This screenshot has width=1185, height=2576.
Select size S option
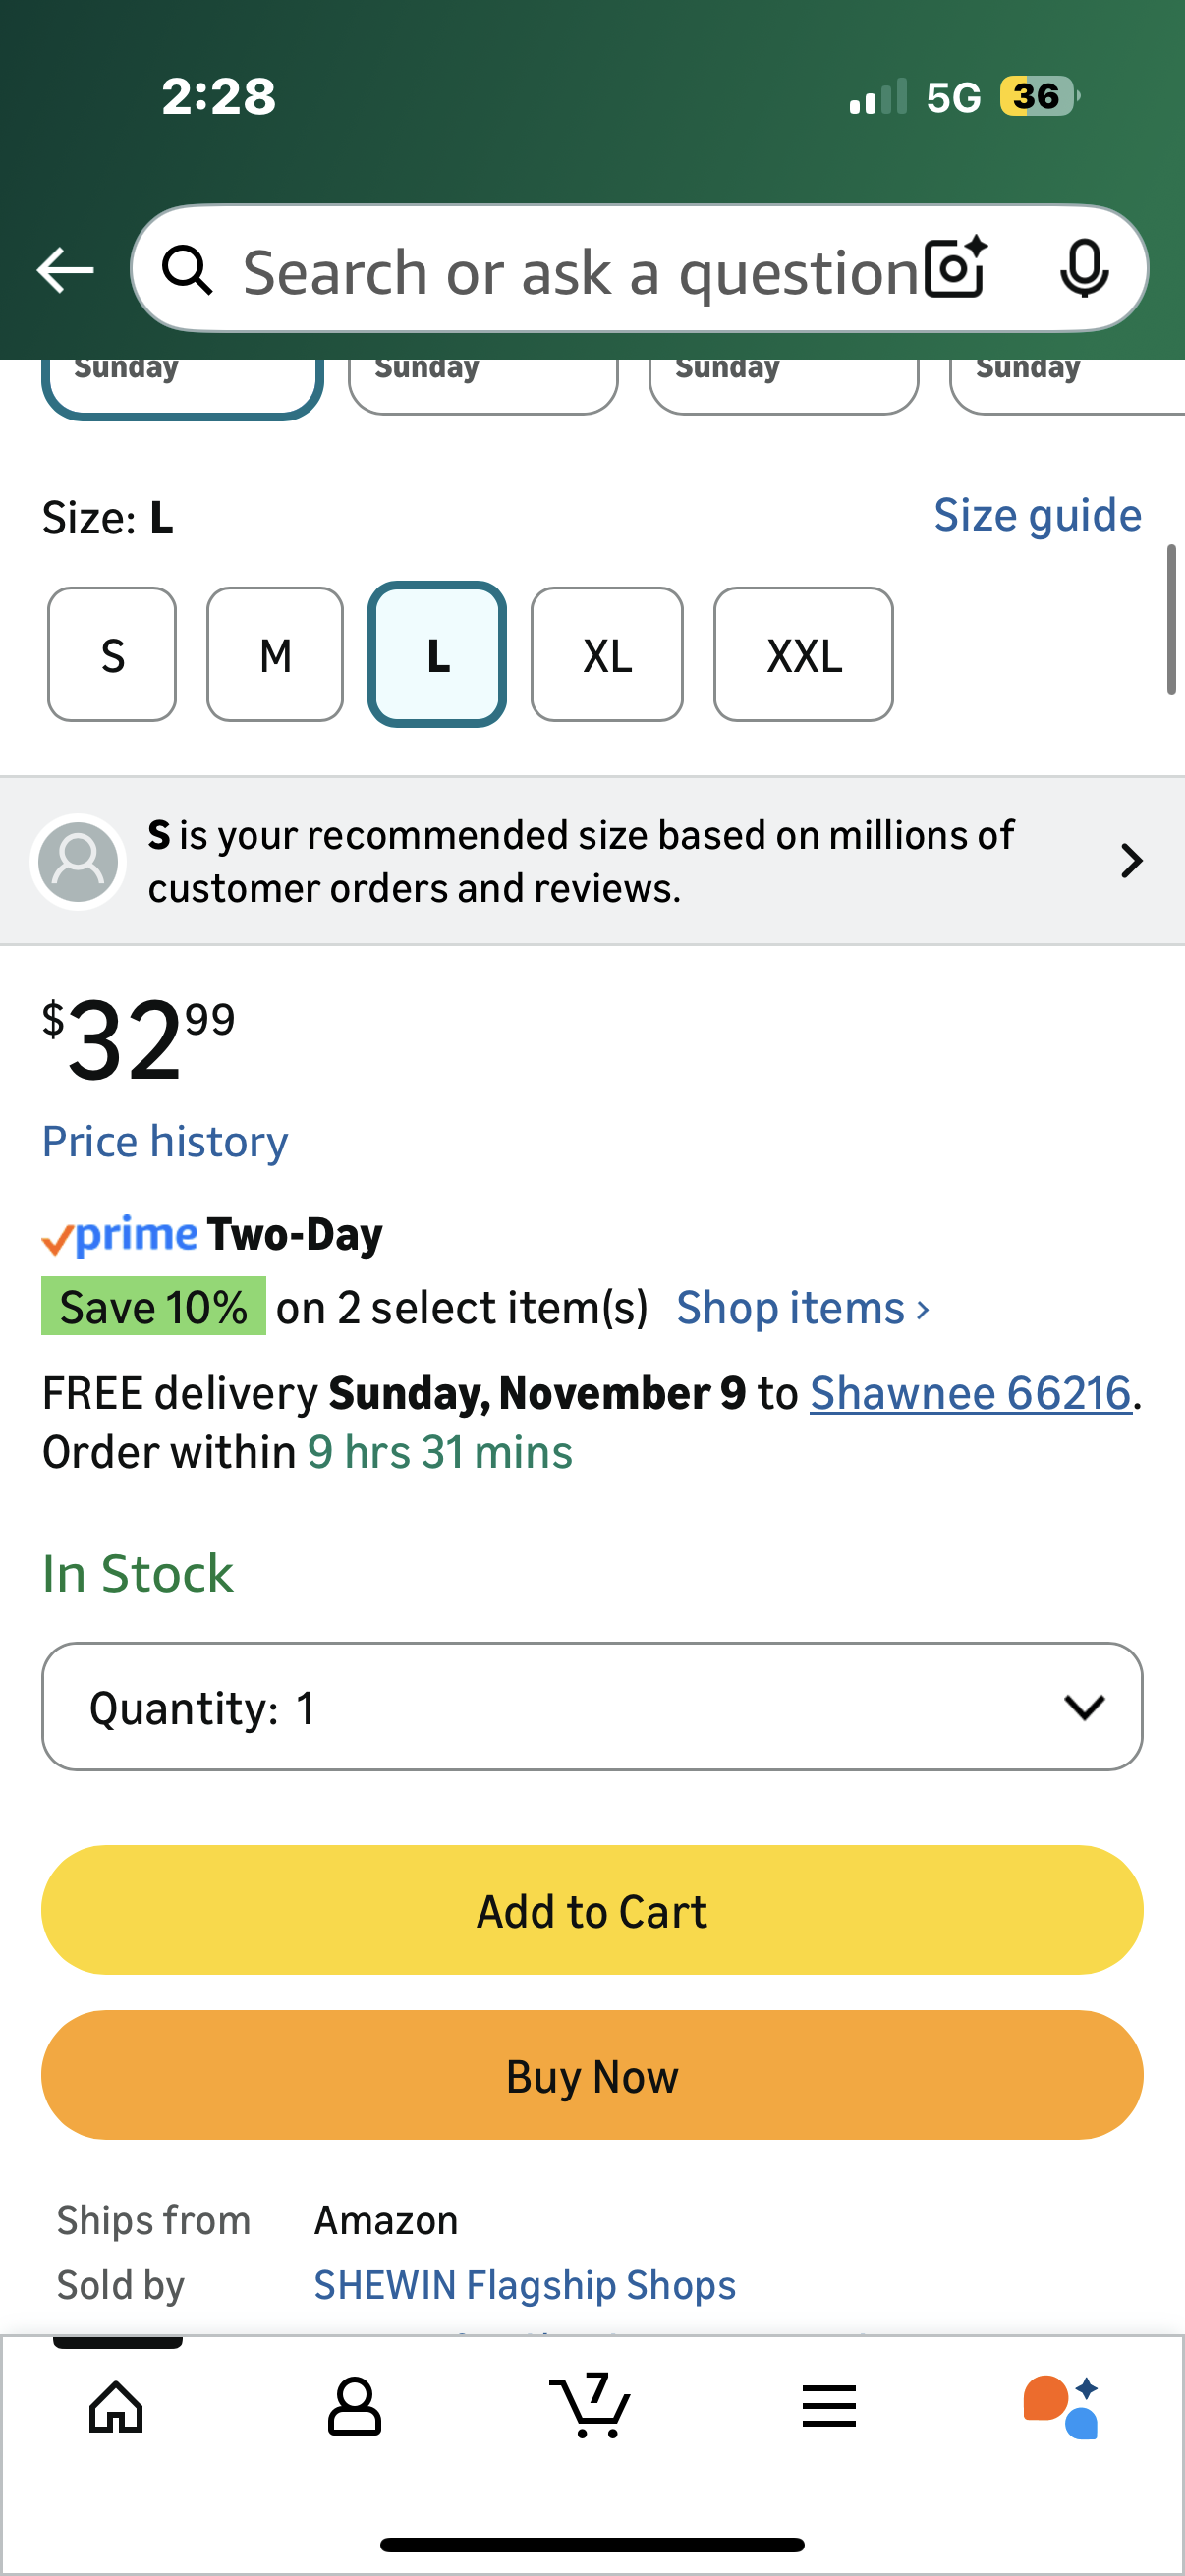(x=112, y=655)
